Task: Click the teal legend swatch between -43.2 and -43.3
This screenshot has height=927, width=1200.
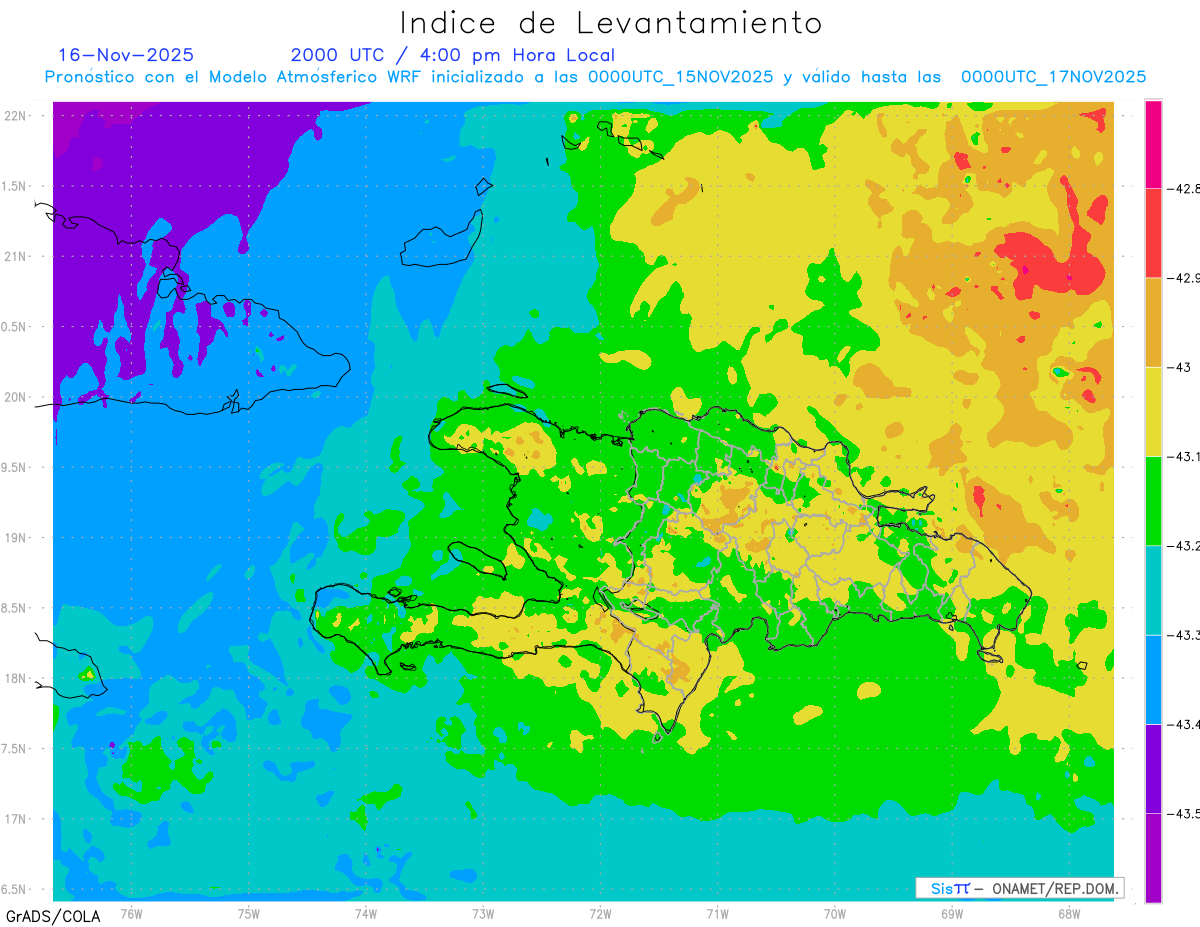Action: tap(1153, 590)
